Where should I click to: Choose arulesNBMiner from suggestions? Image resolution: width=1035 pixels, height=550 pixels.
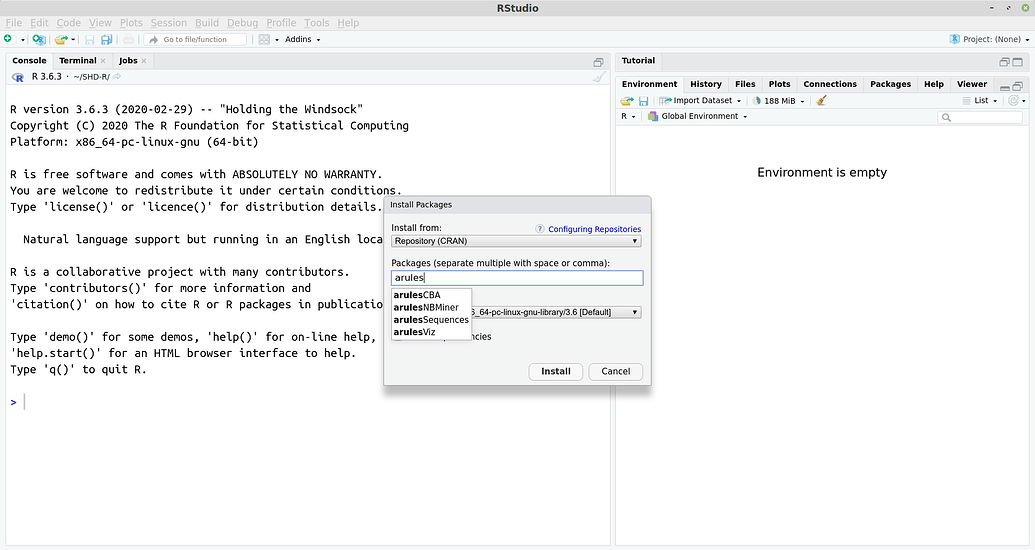[x=432, y=308]
